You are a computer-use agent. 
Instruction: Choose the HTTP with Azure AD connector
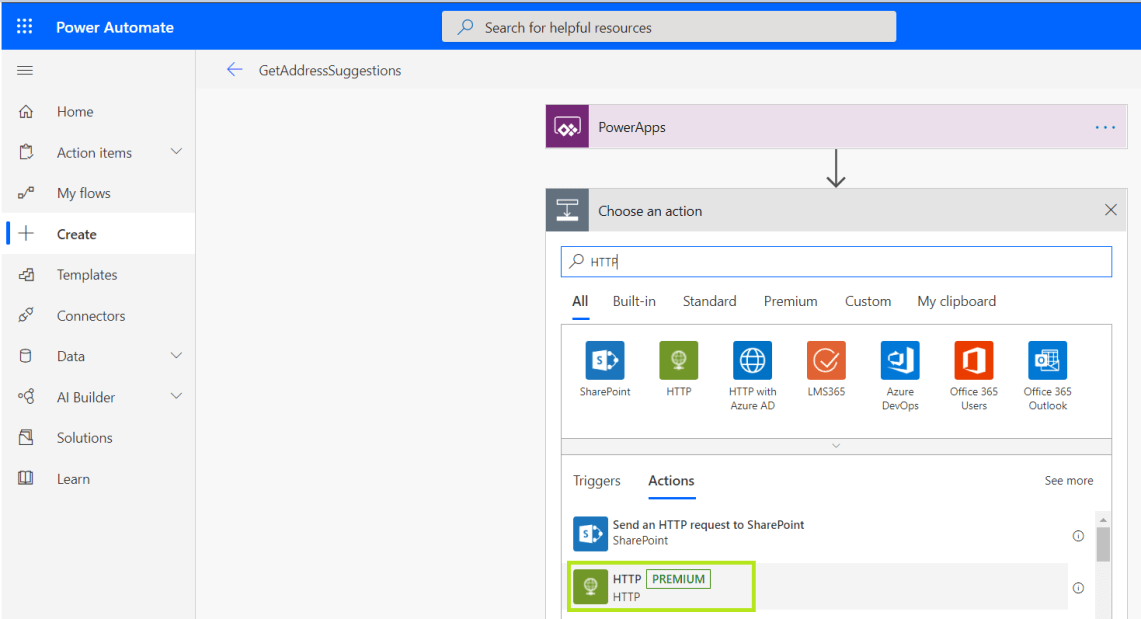(752, 360)
